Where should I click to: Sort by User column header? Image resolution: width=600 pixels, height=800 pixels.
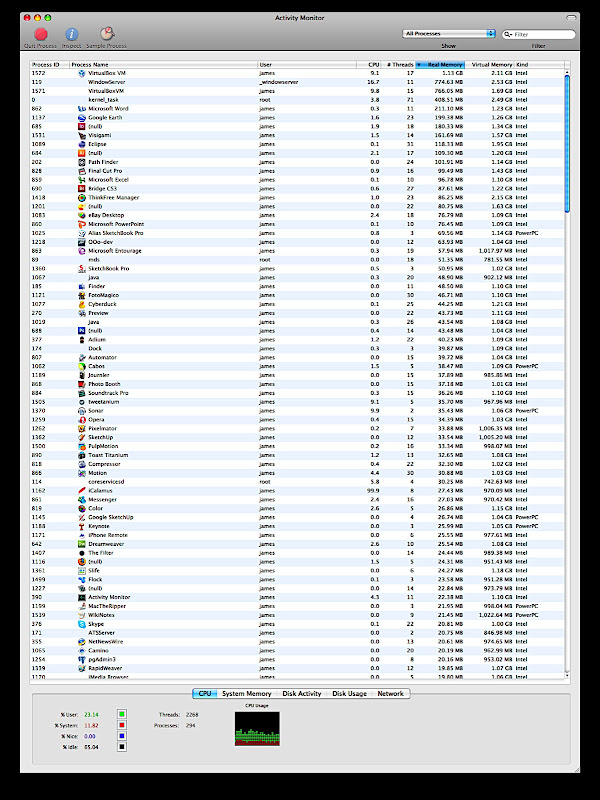[x=307, y=65]
